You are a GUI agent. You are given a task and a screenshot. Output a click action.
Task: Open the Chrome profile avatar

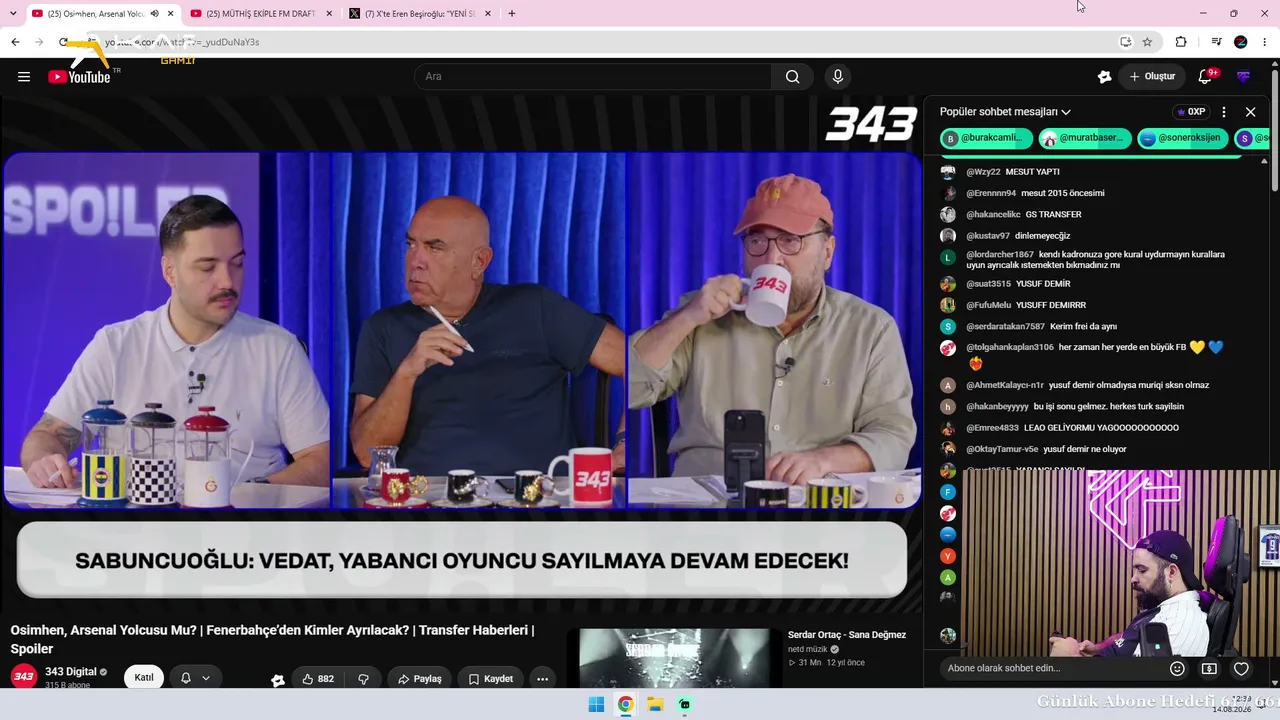(x=1241, y=42)
